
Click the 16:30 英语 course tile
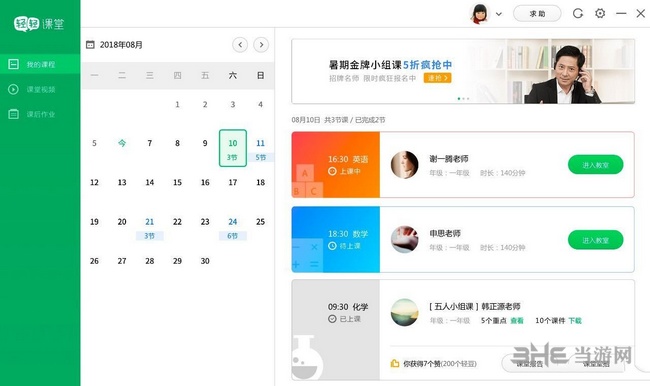pyautogui.click(x=336, y=165)
